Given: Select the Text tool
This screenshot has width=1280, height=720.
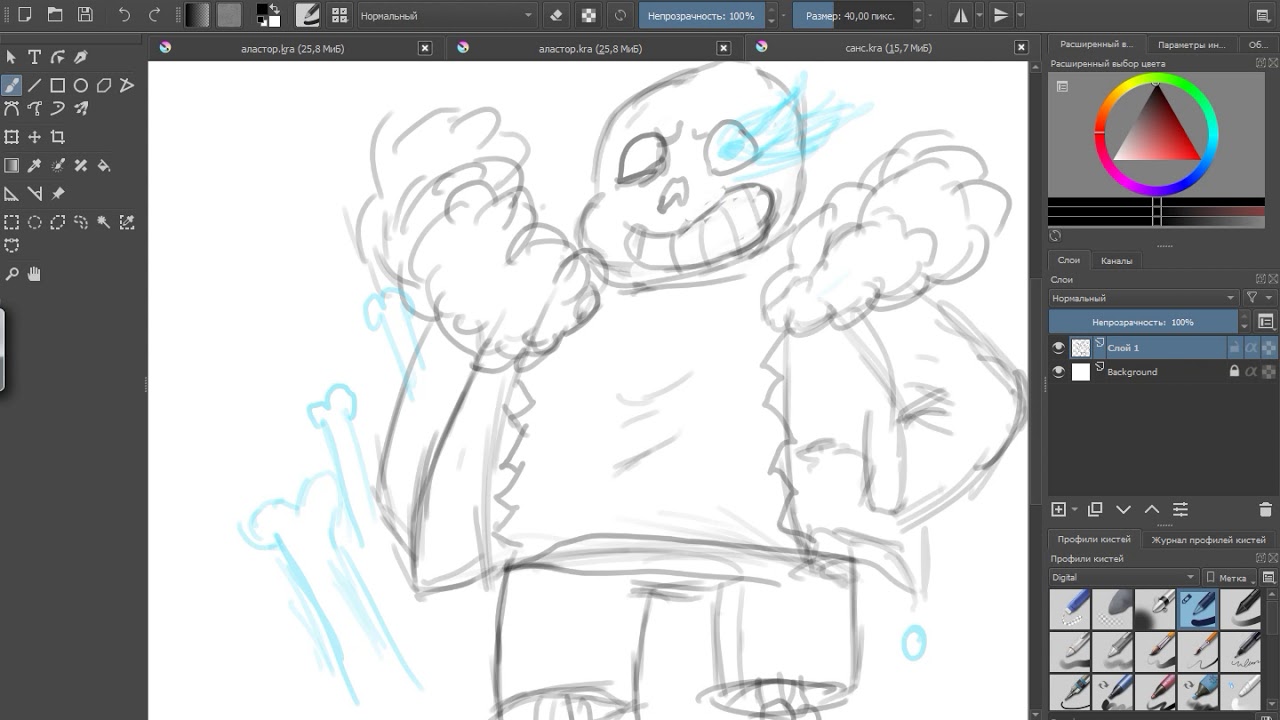Looking at the screenshot, I should [35, 58].
